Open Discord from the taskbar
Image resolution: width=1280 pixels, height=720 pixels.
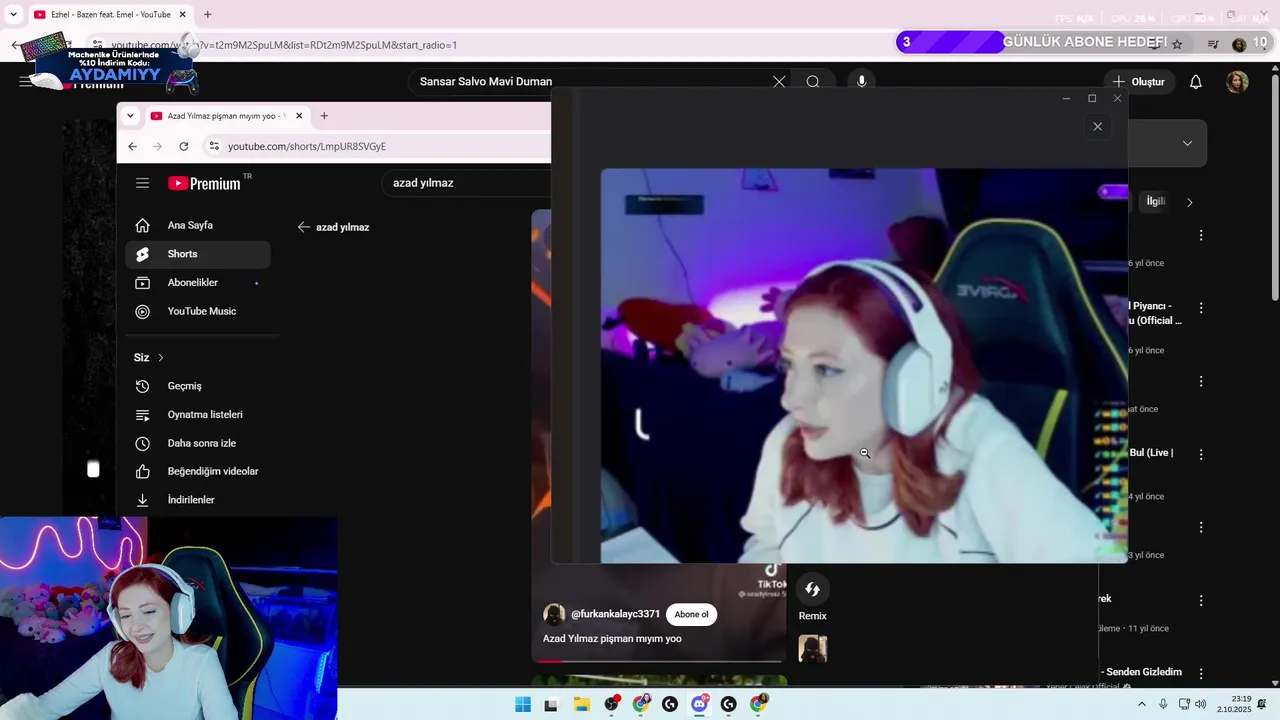(x=700, y=705)
